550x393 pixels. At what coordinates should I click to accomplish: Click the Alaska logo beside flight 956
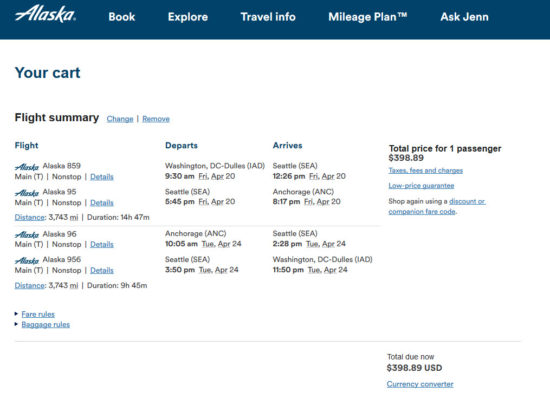tap(27, 260)
